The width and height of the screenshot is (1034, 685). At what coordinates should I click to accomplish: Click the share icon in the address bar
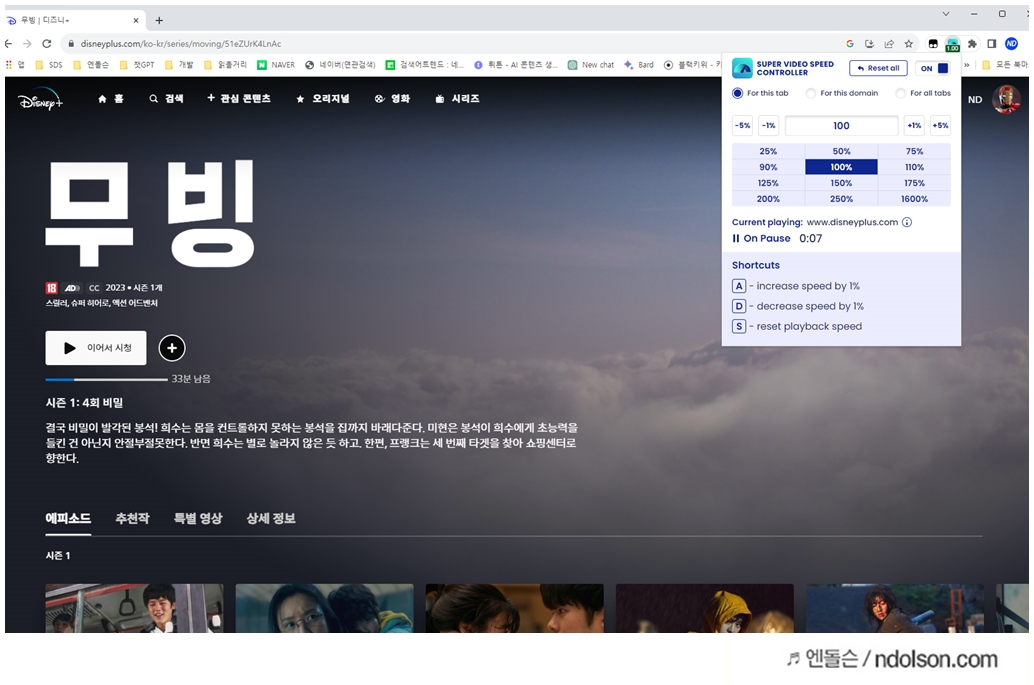point(889,44)
